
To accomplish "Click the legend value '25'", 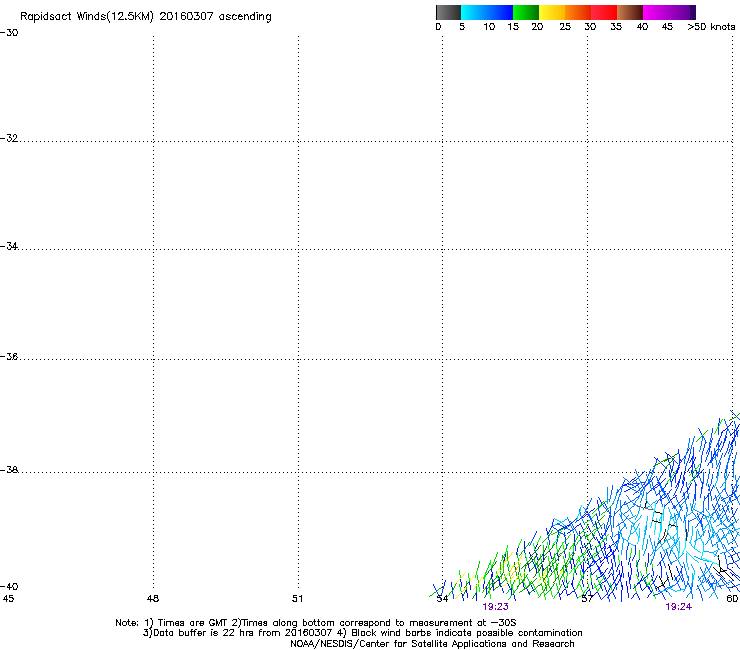I will pos(565,27).
